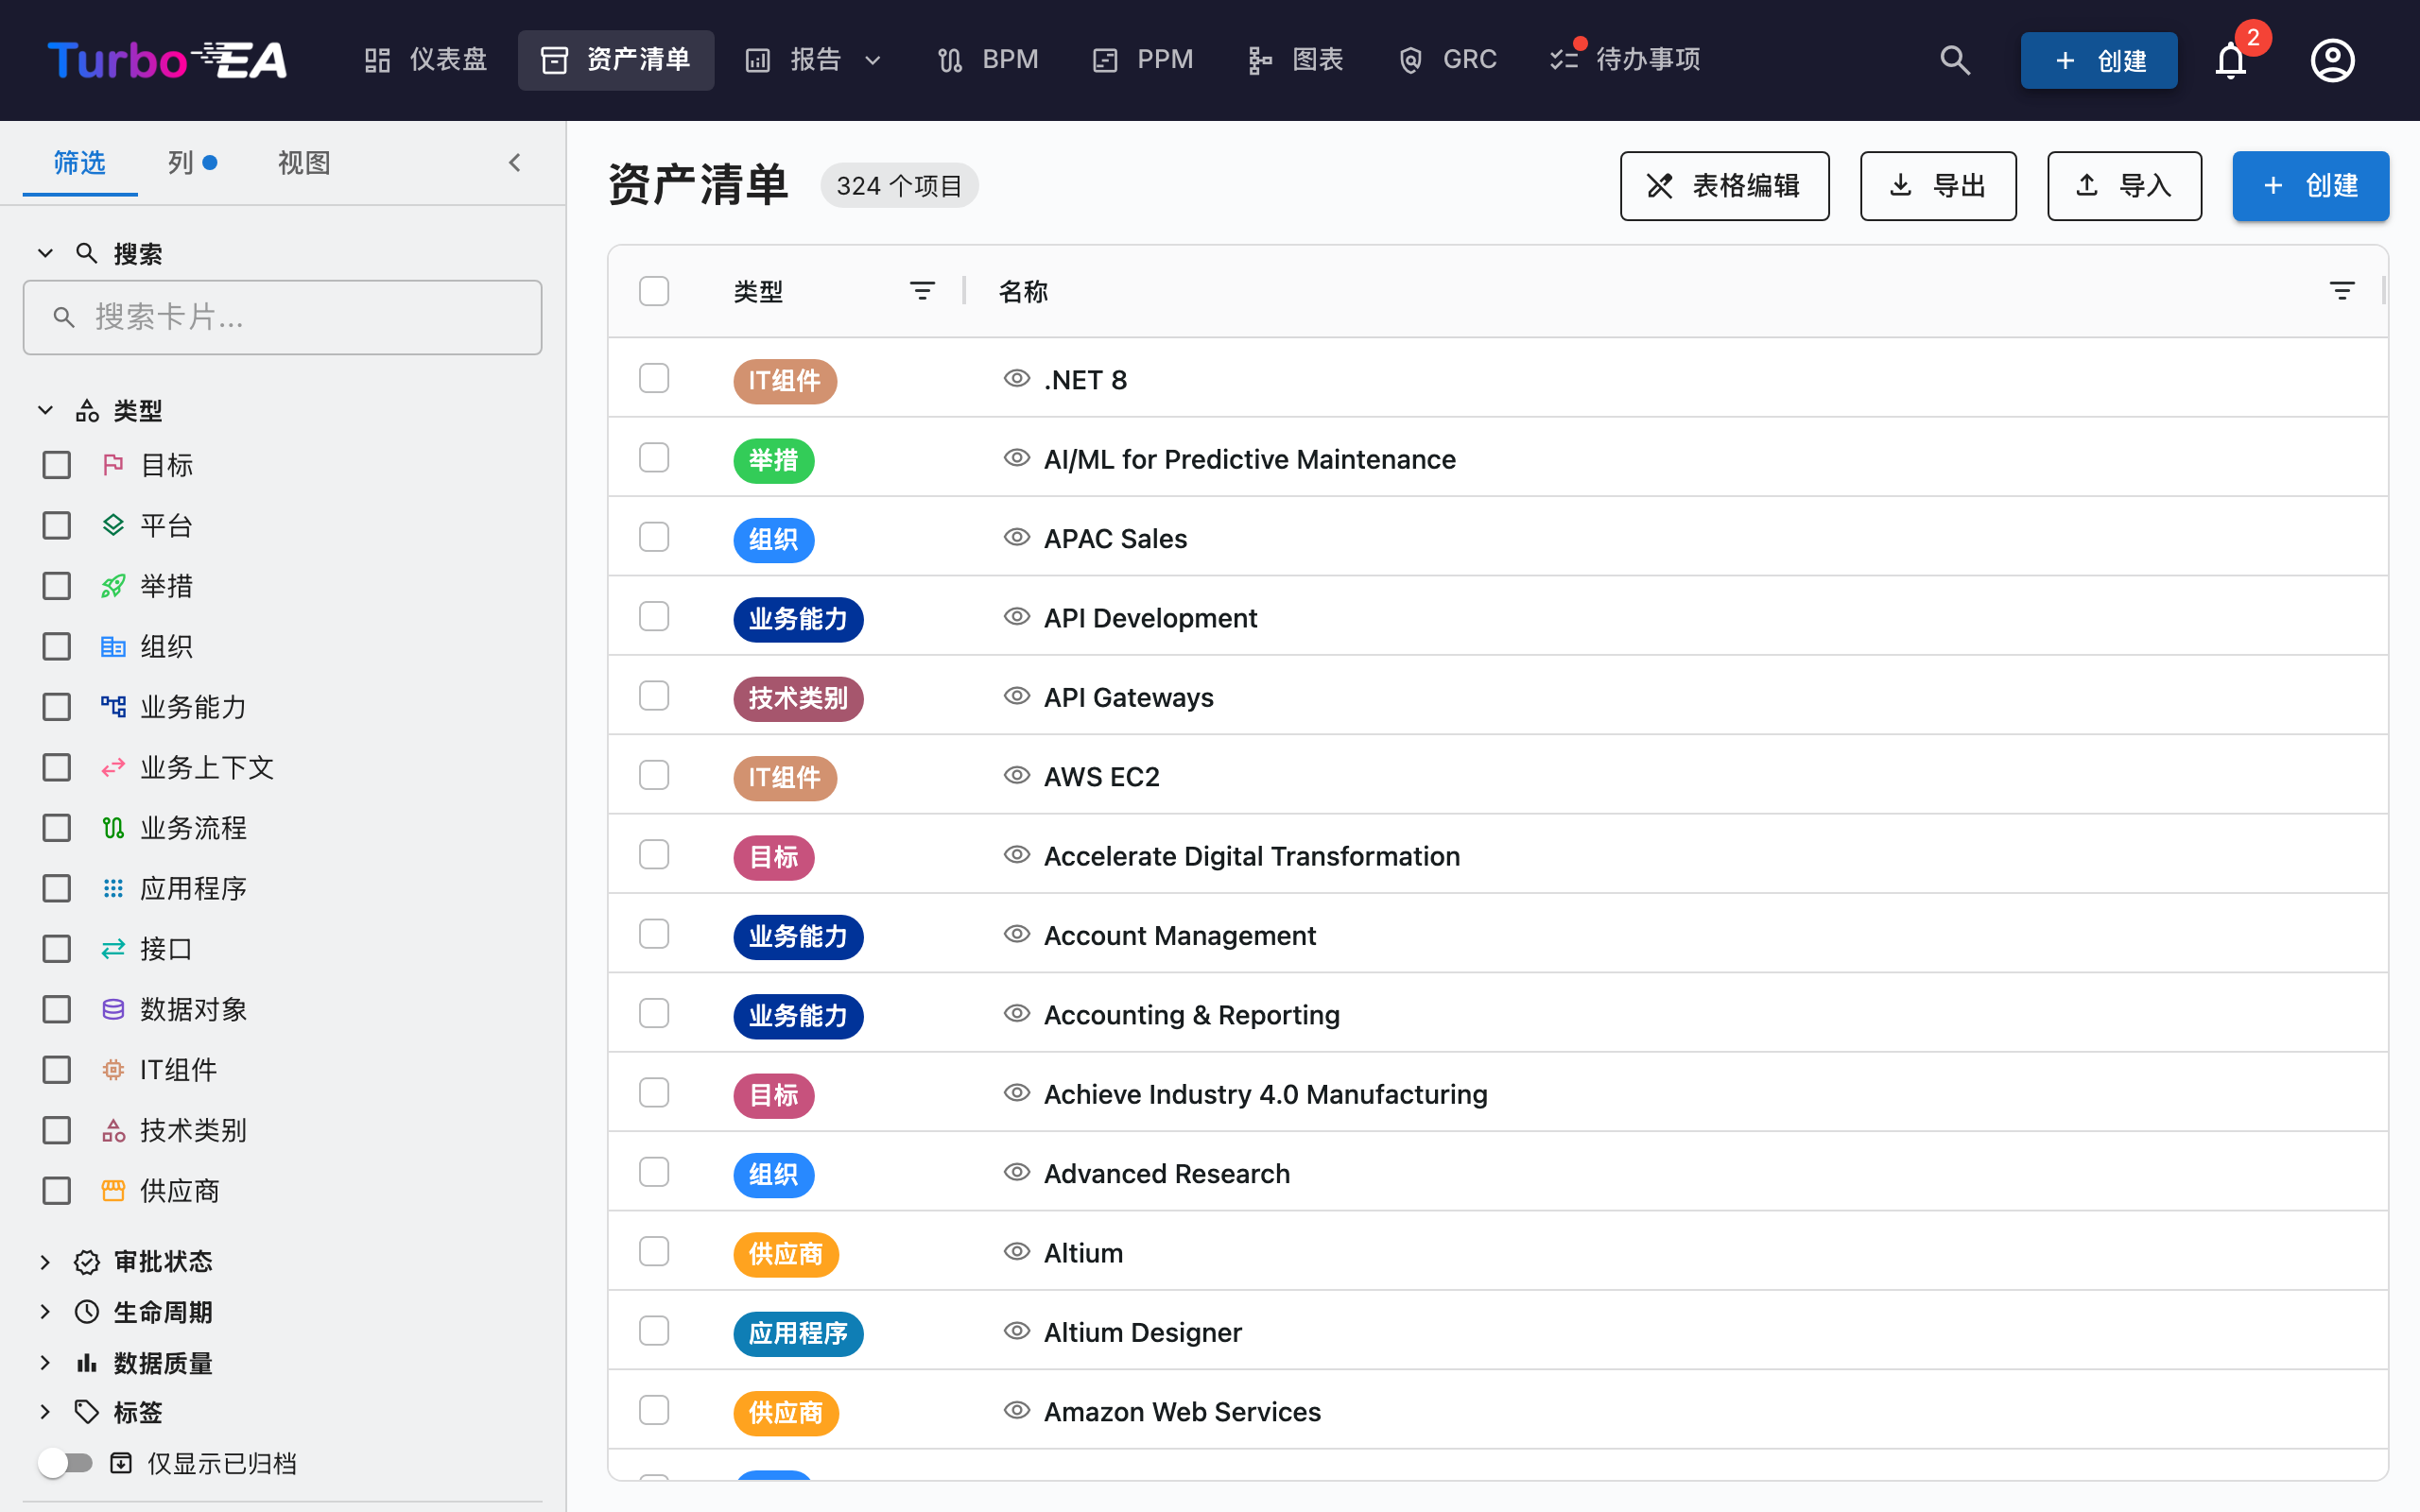Viewport: 2420px width, 1512px height.
Task: Open the Amazon Web Services card link
Action: pos(1182,1411)
